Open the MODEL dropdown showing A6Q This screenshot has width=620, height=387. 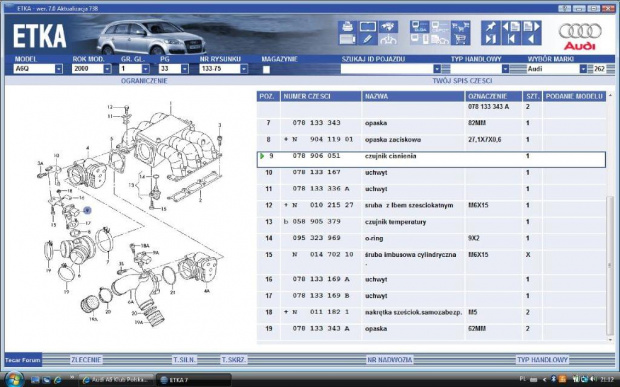tap(38, 69)
